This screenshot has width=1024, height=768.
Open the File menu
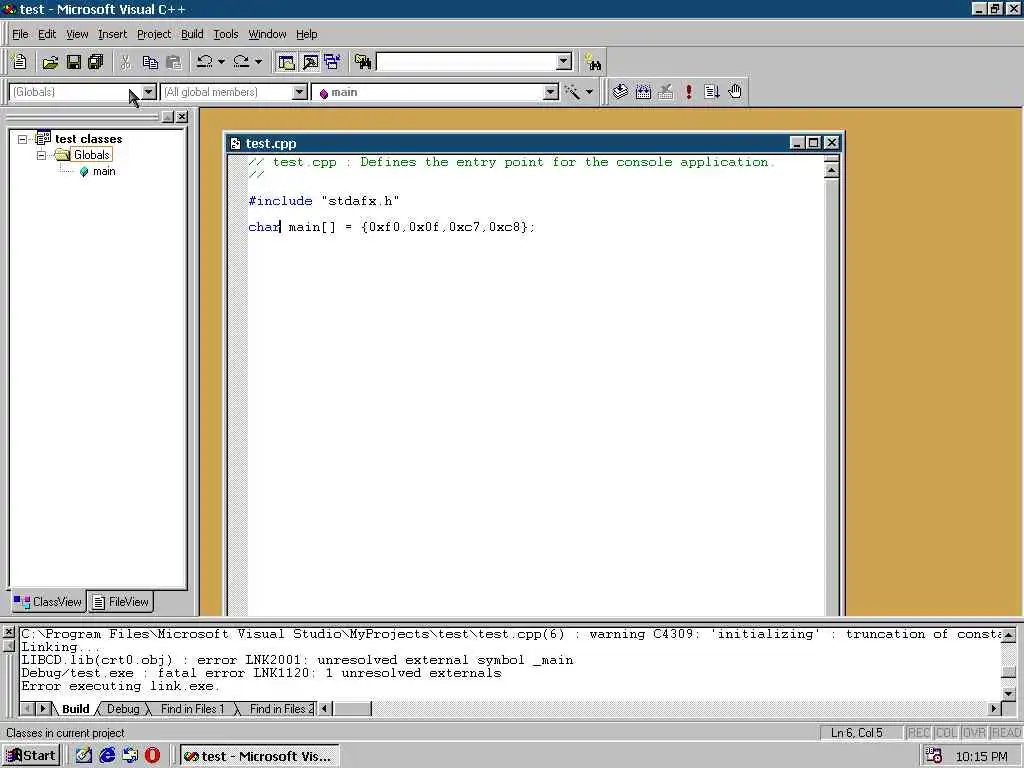tap(20, 34)
